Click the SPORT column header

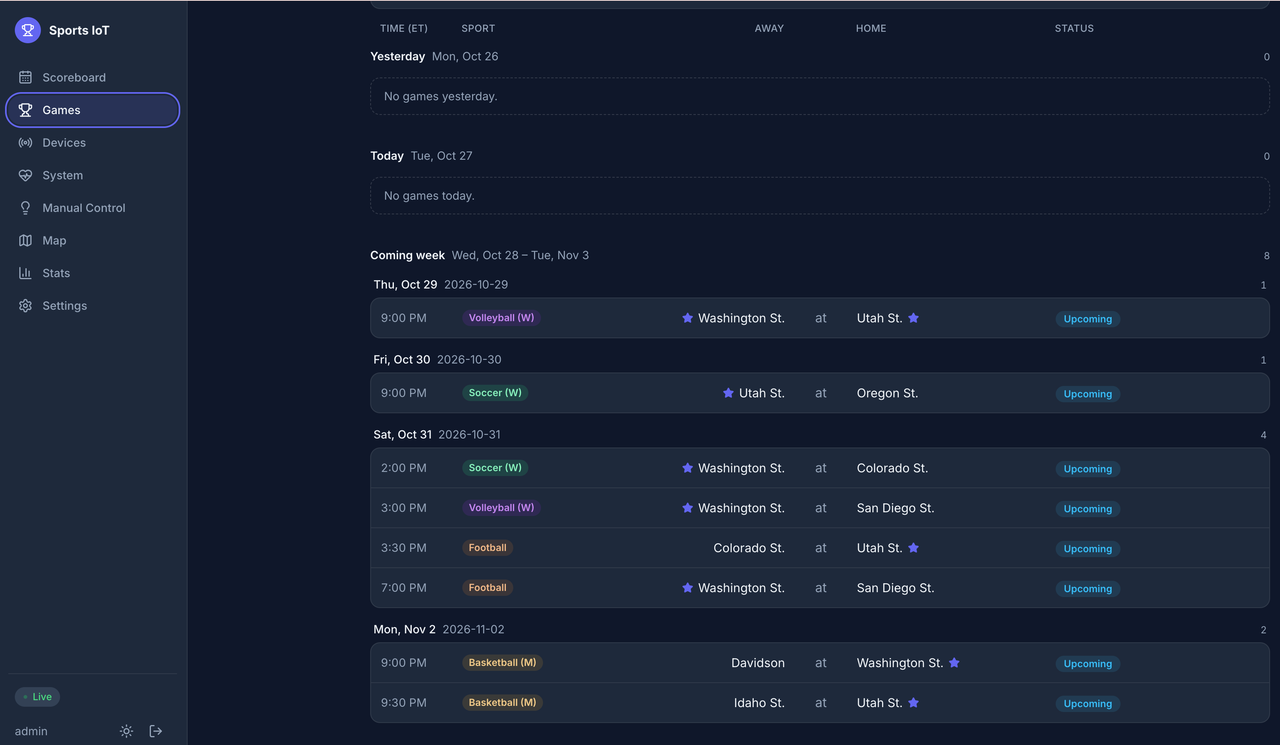click(x=478, y=28)
